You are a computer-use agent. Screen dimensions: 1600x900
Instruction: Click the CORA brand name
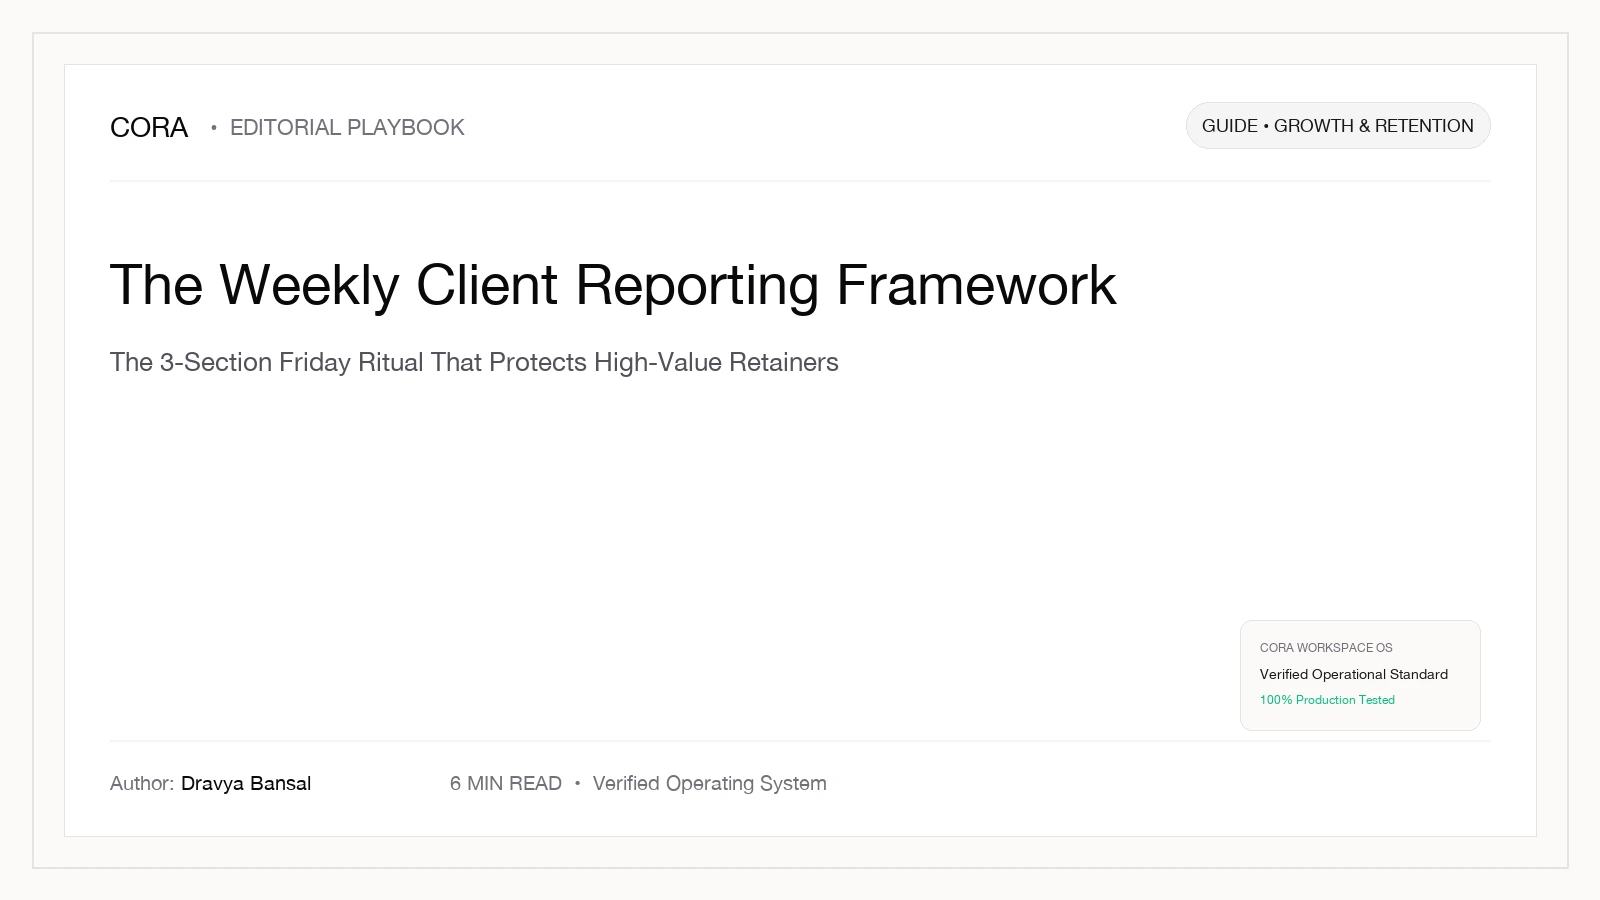(149, 127)
